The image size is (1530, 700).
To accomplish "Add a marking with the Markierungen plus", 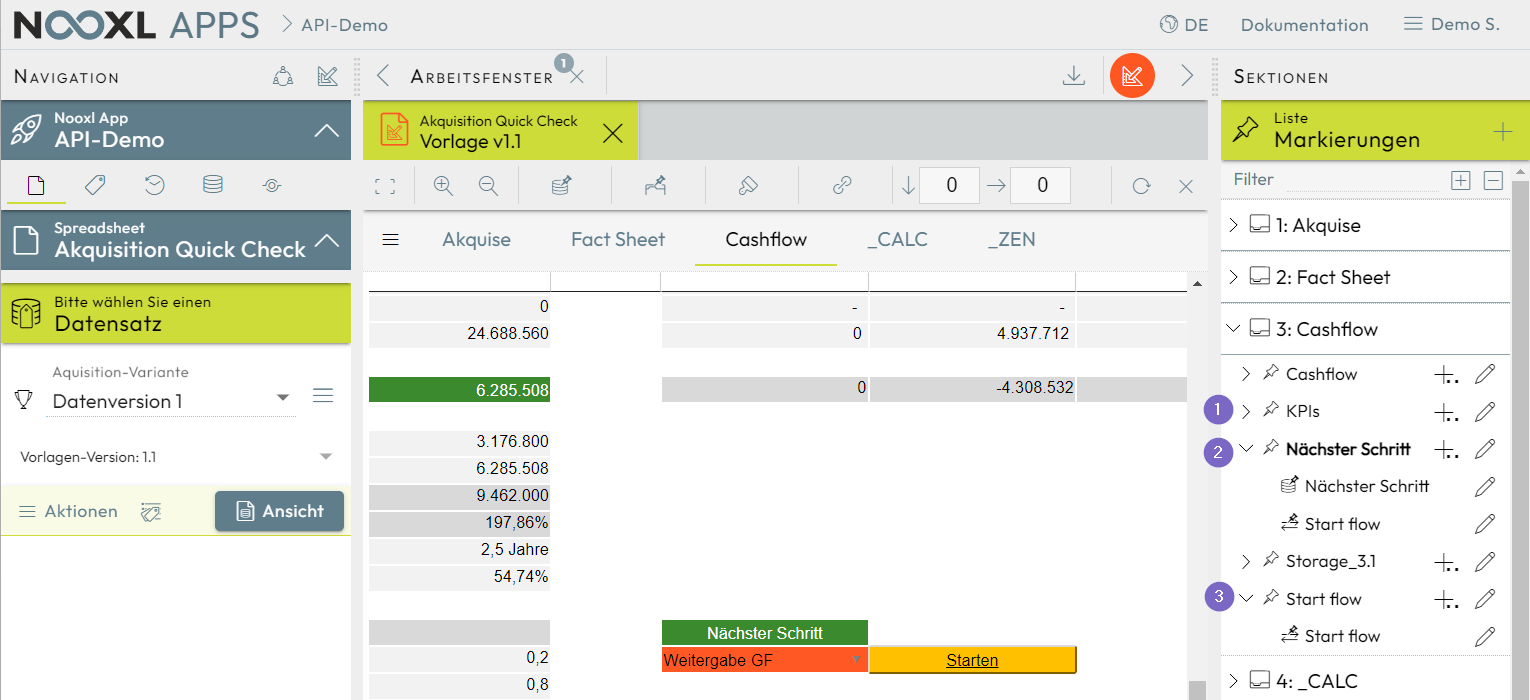I will pyautogui.click(x=1502, y=131).
